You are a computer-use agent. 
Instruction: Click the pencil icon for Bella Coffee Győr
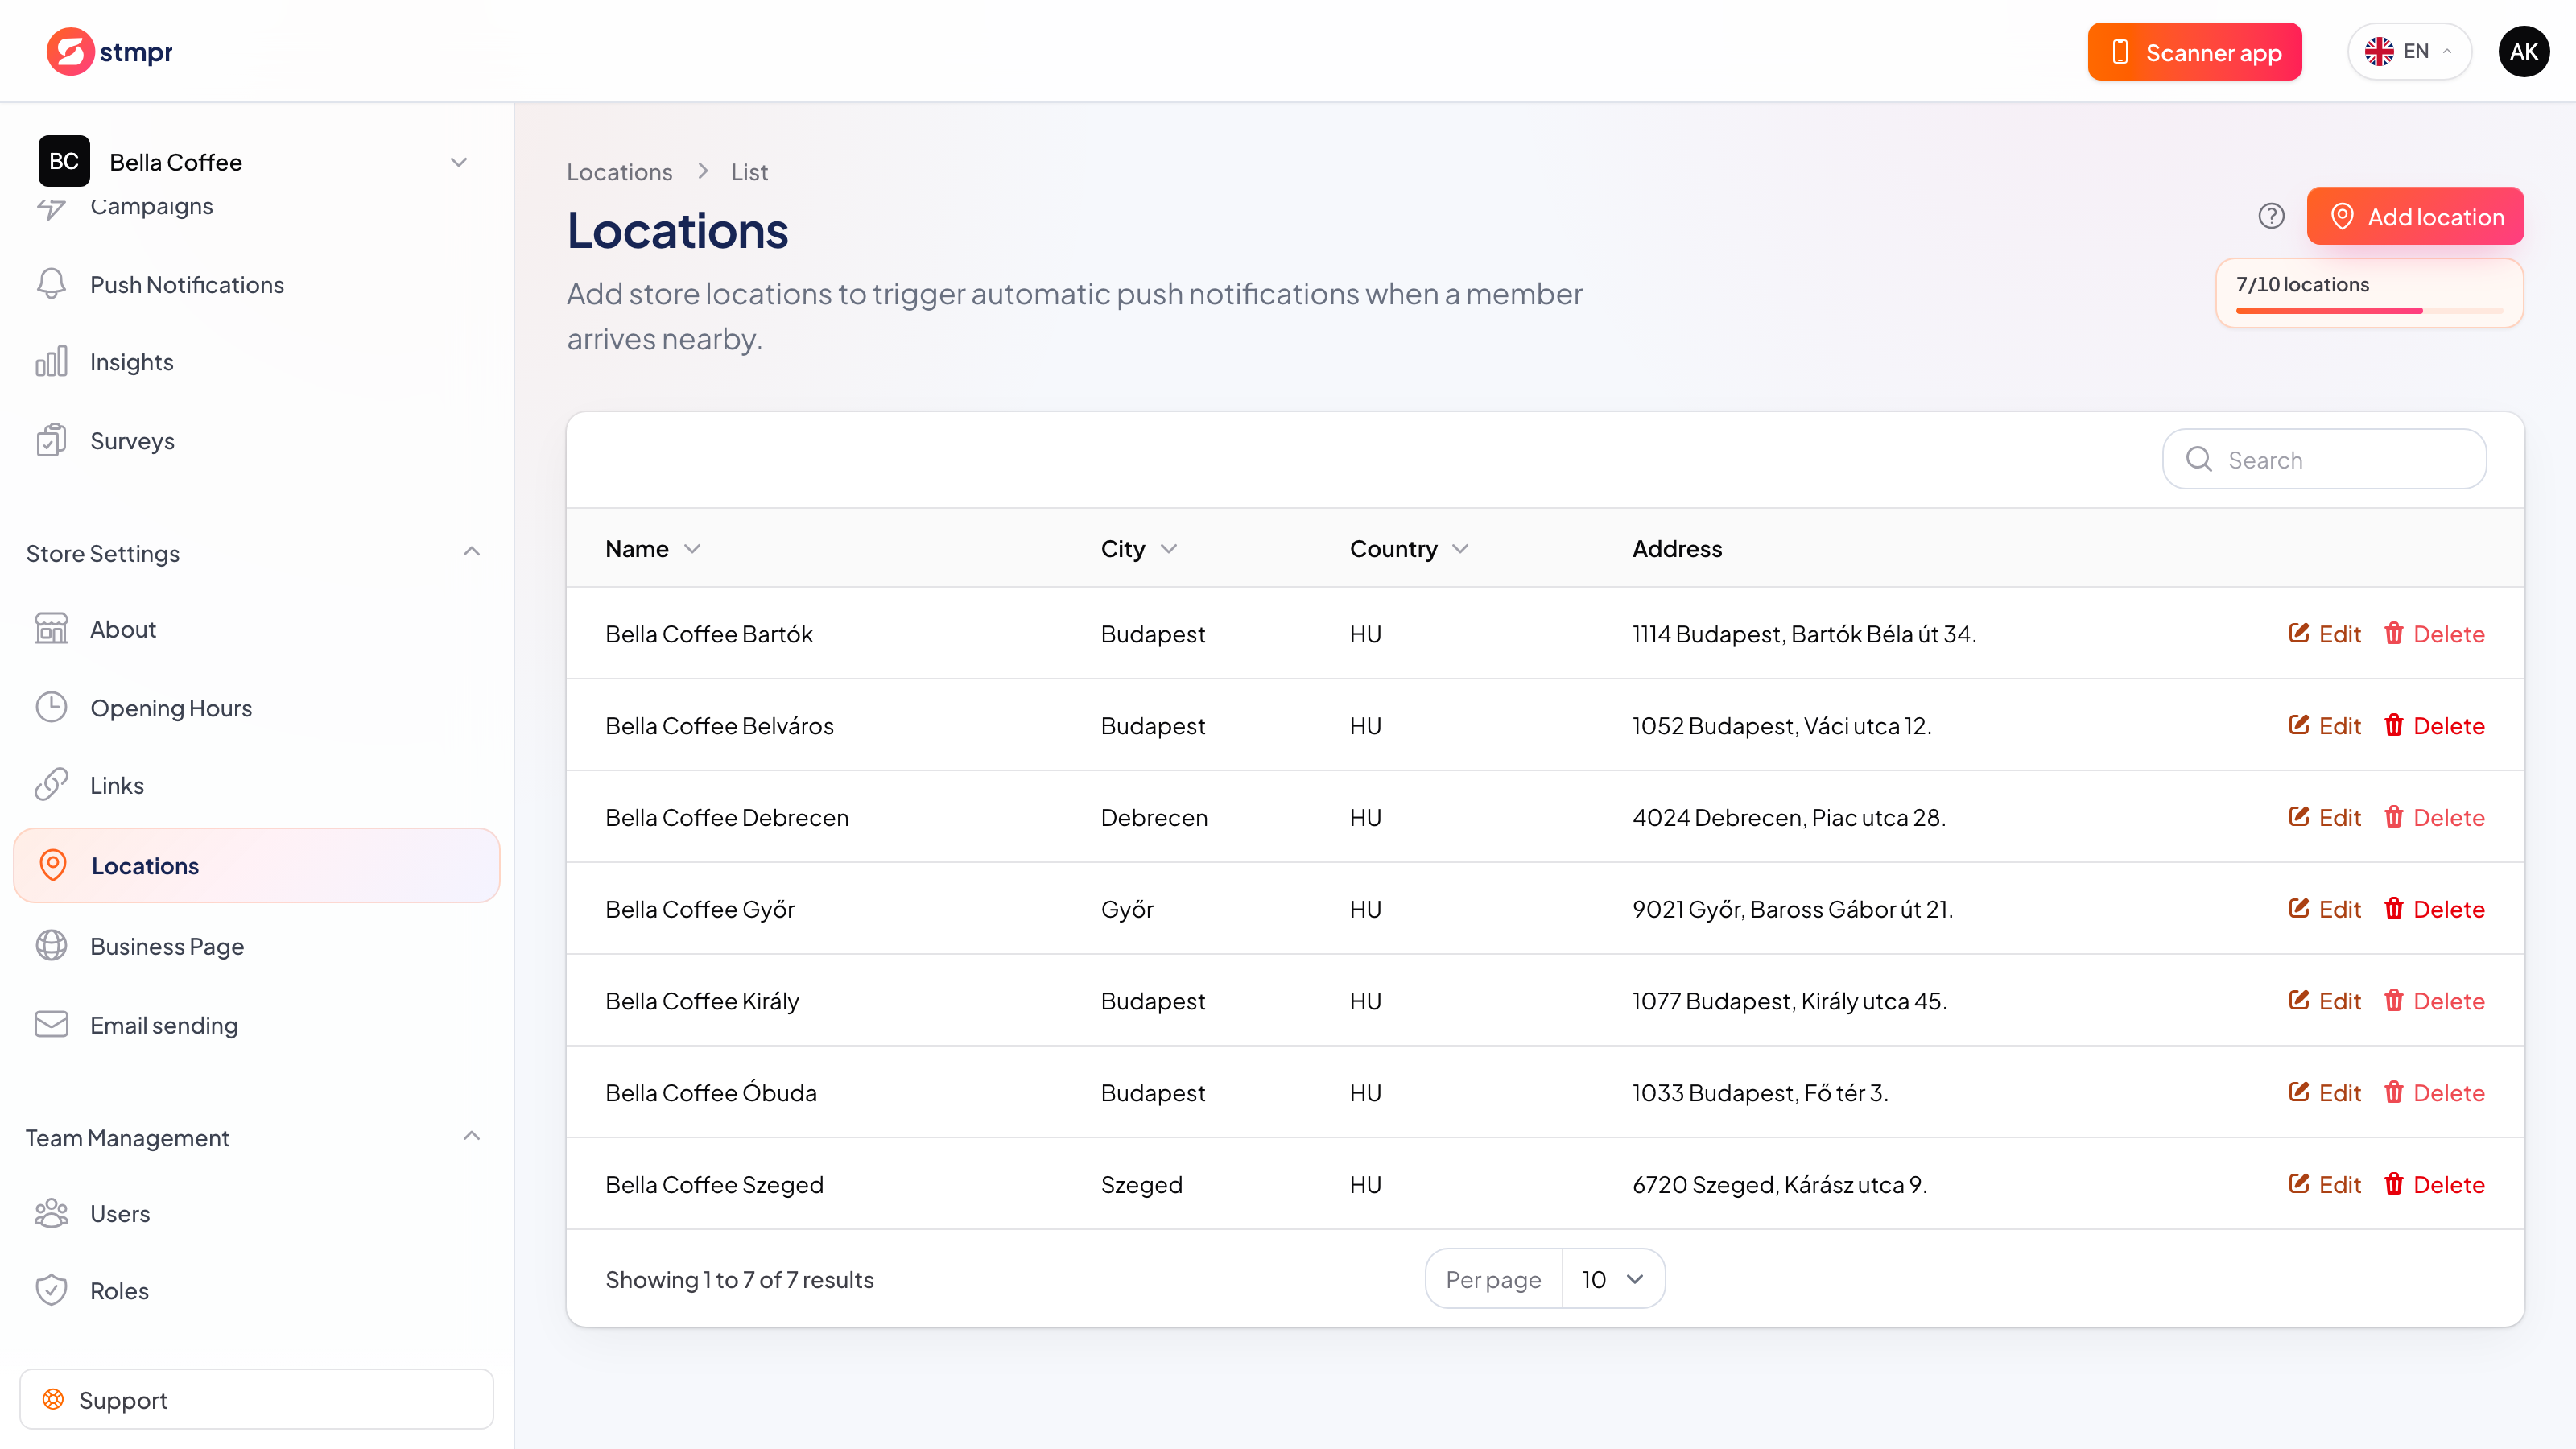click(2299, 908)
